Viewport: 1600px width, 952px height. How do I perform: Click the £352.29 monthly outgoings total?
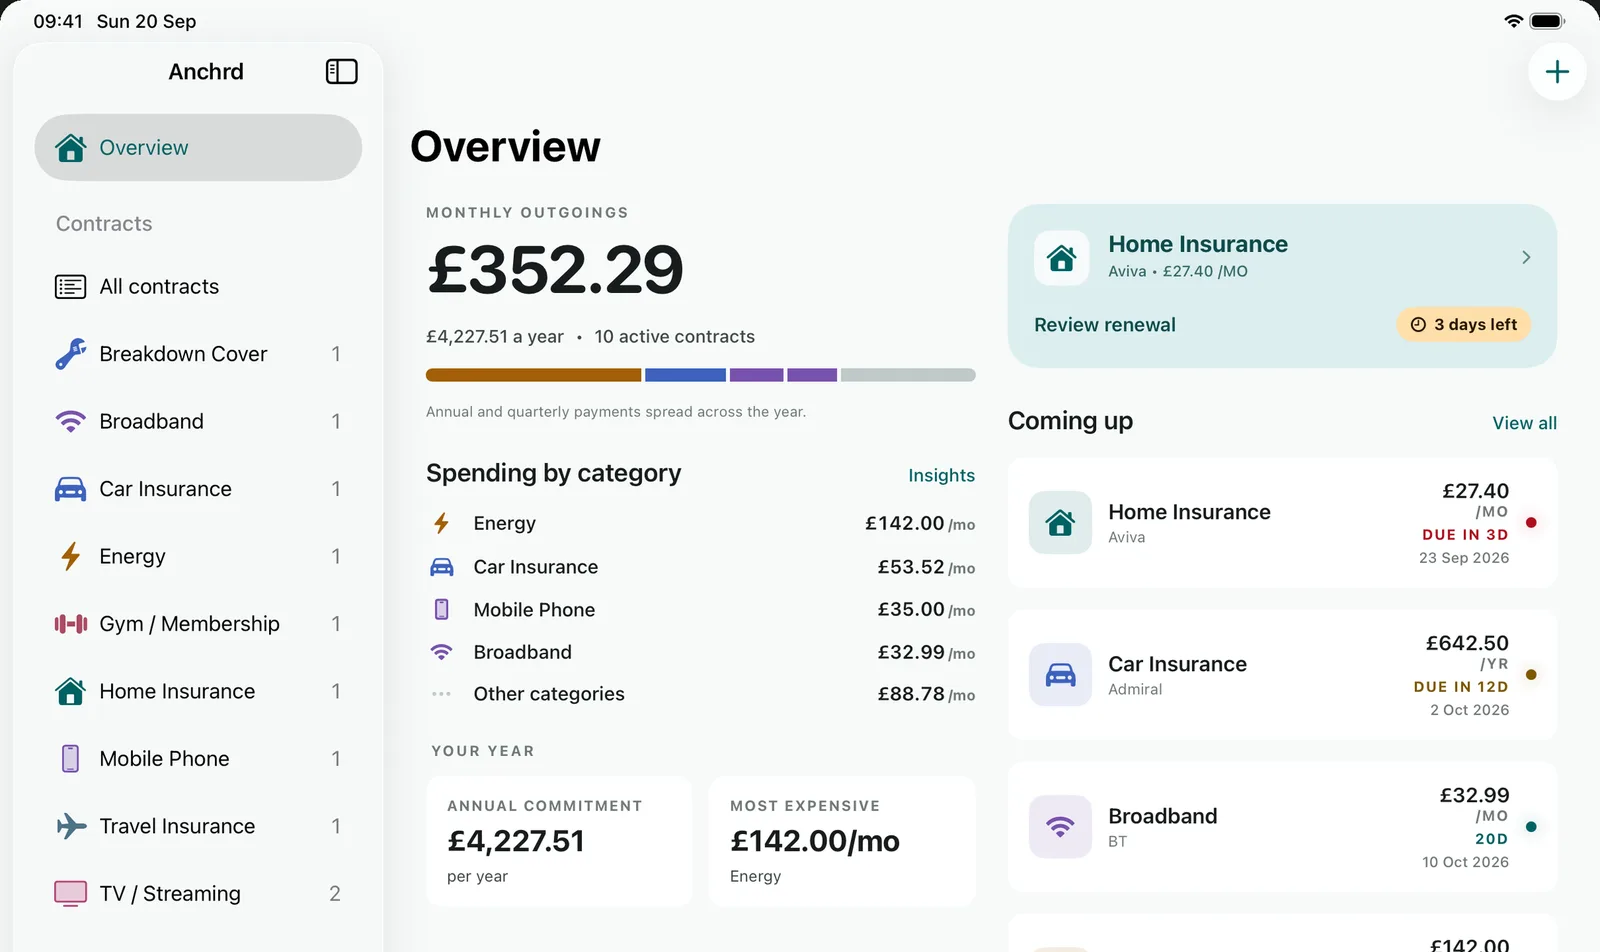pyautogui.click(x=555, y=270)
